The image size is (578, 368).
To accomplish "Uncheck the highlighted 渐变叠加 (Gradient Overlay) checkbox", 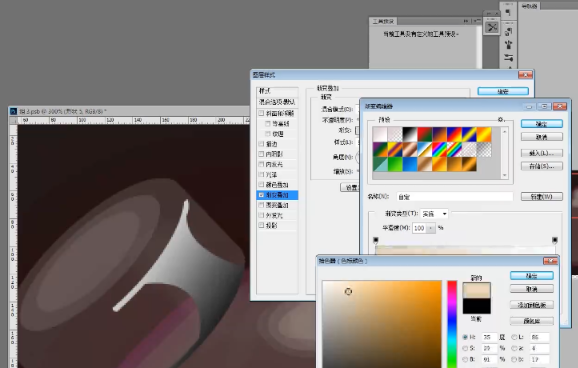I will click(x=261, y=195).
